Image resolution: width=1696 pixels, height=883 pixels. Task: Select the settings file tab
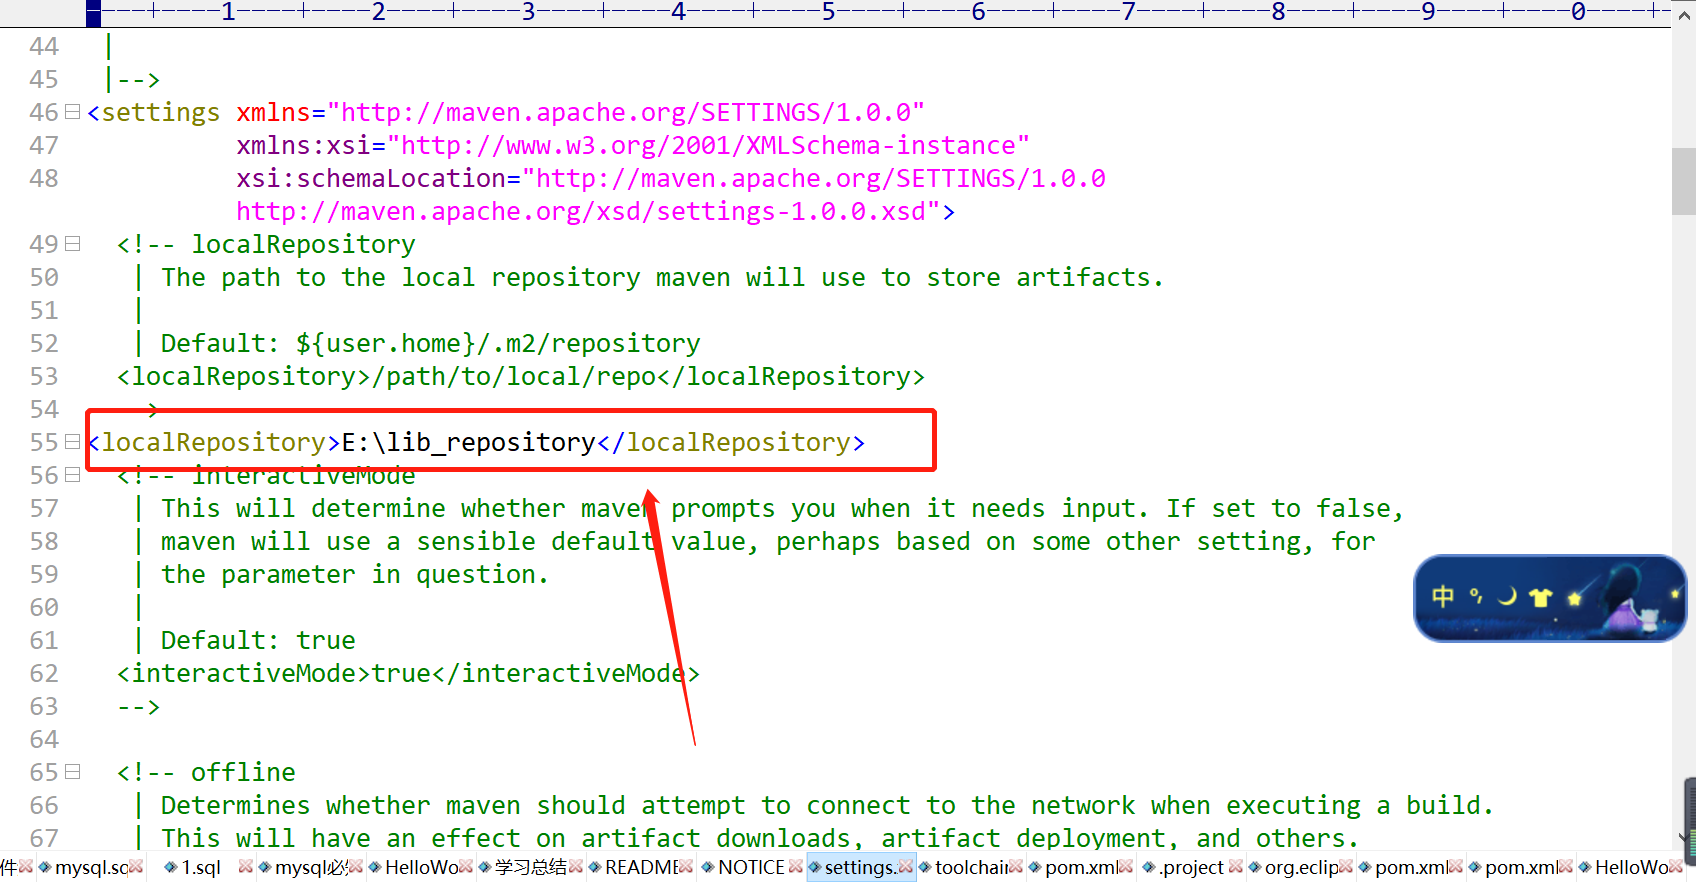[861, 867]
